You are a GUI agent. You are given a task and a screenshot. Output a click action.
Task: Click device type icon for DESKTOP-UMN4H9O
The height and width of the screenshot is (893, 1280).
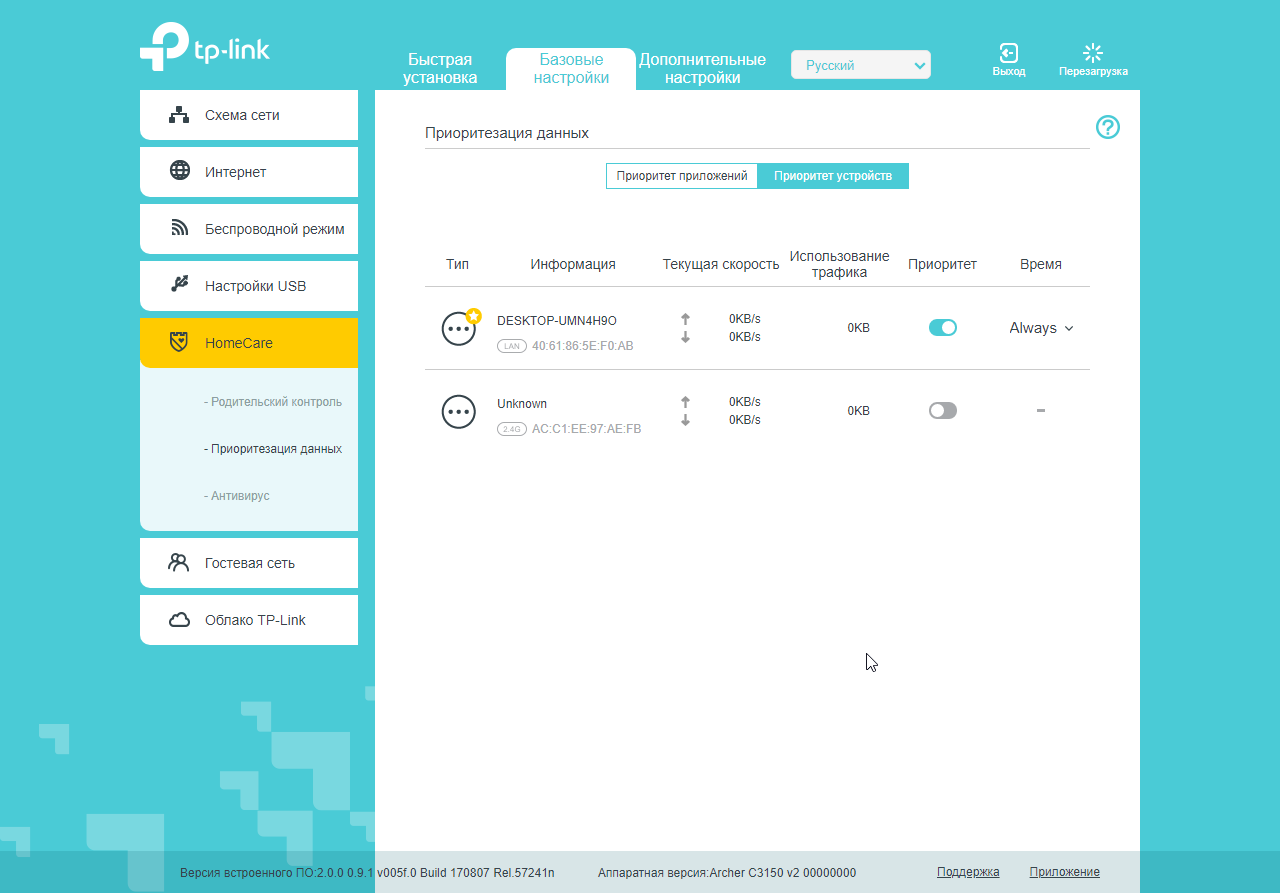tap(459, 328)
